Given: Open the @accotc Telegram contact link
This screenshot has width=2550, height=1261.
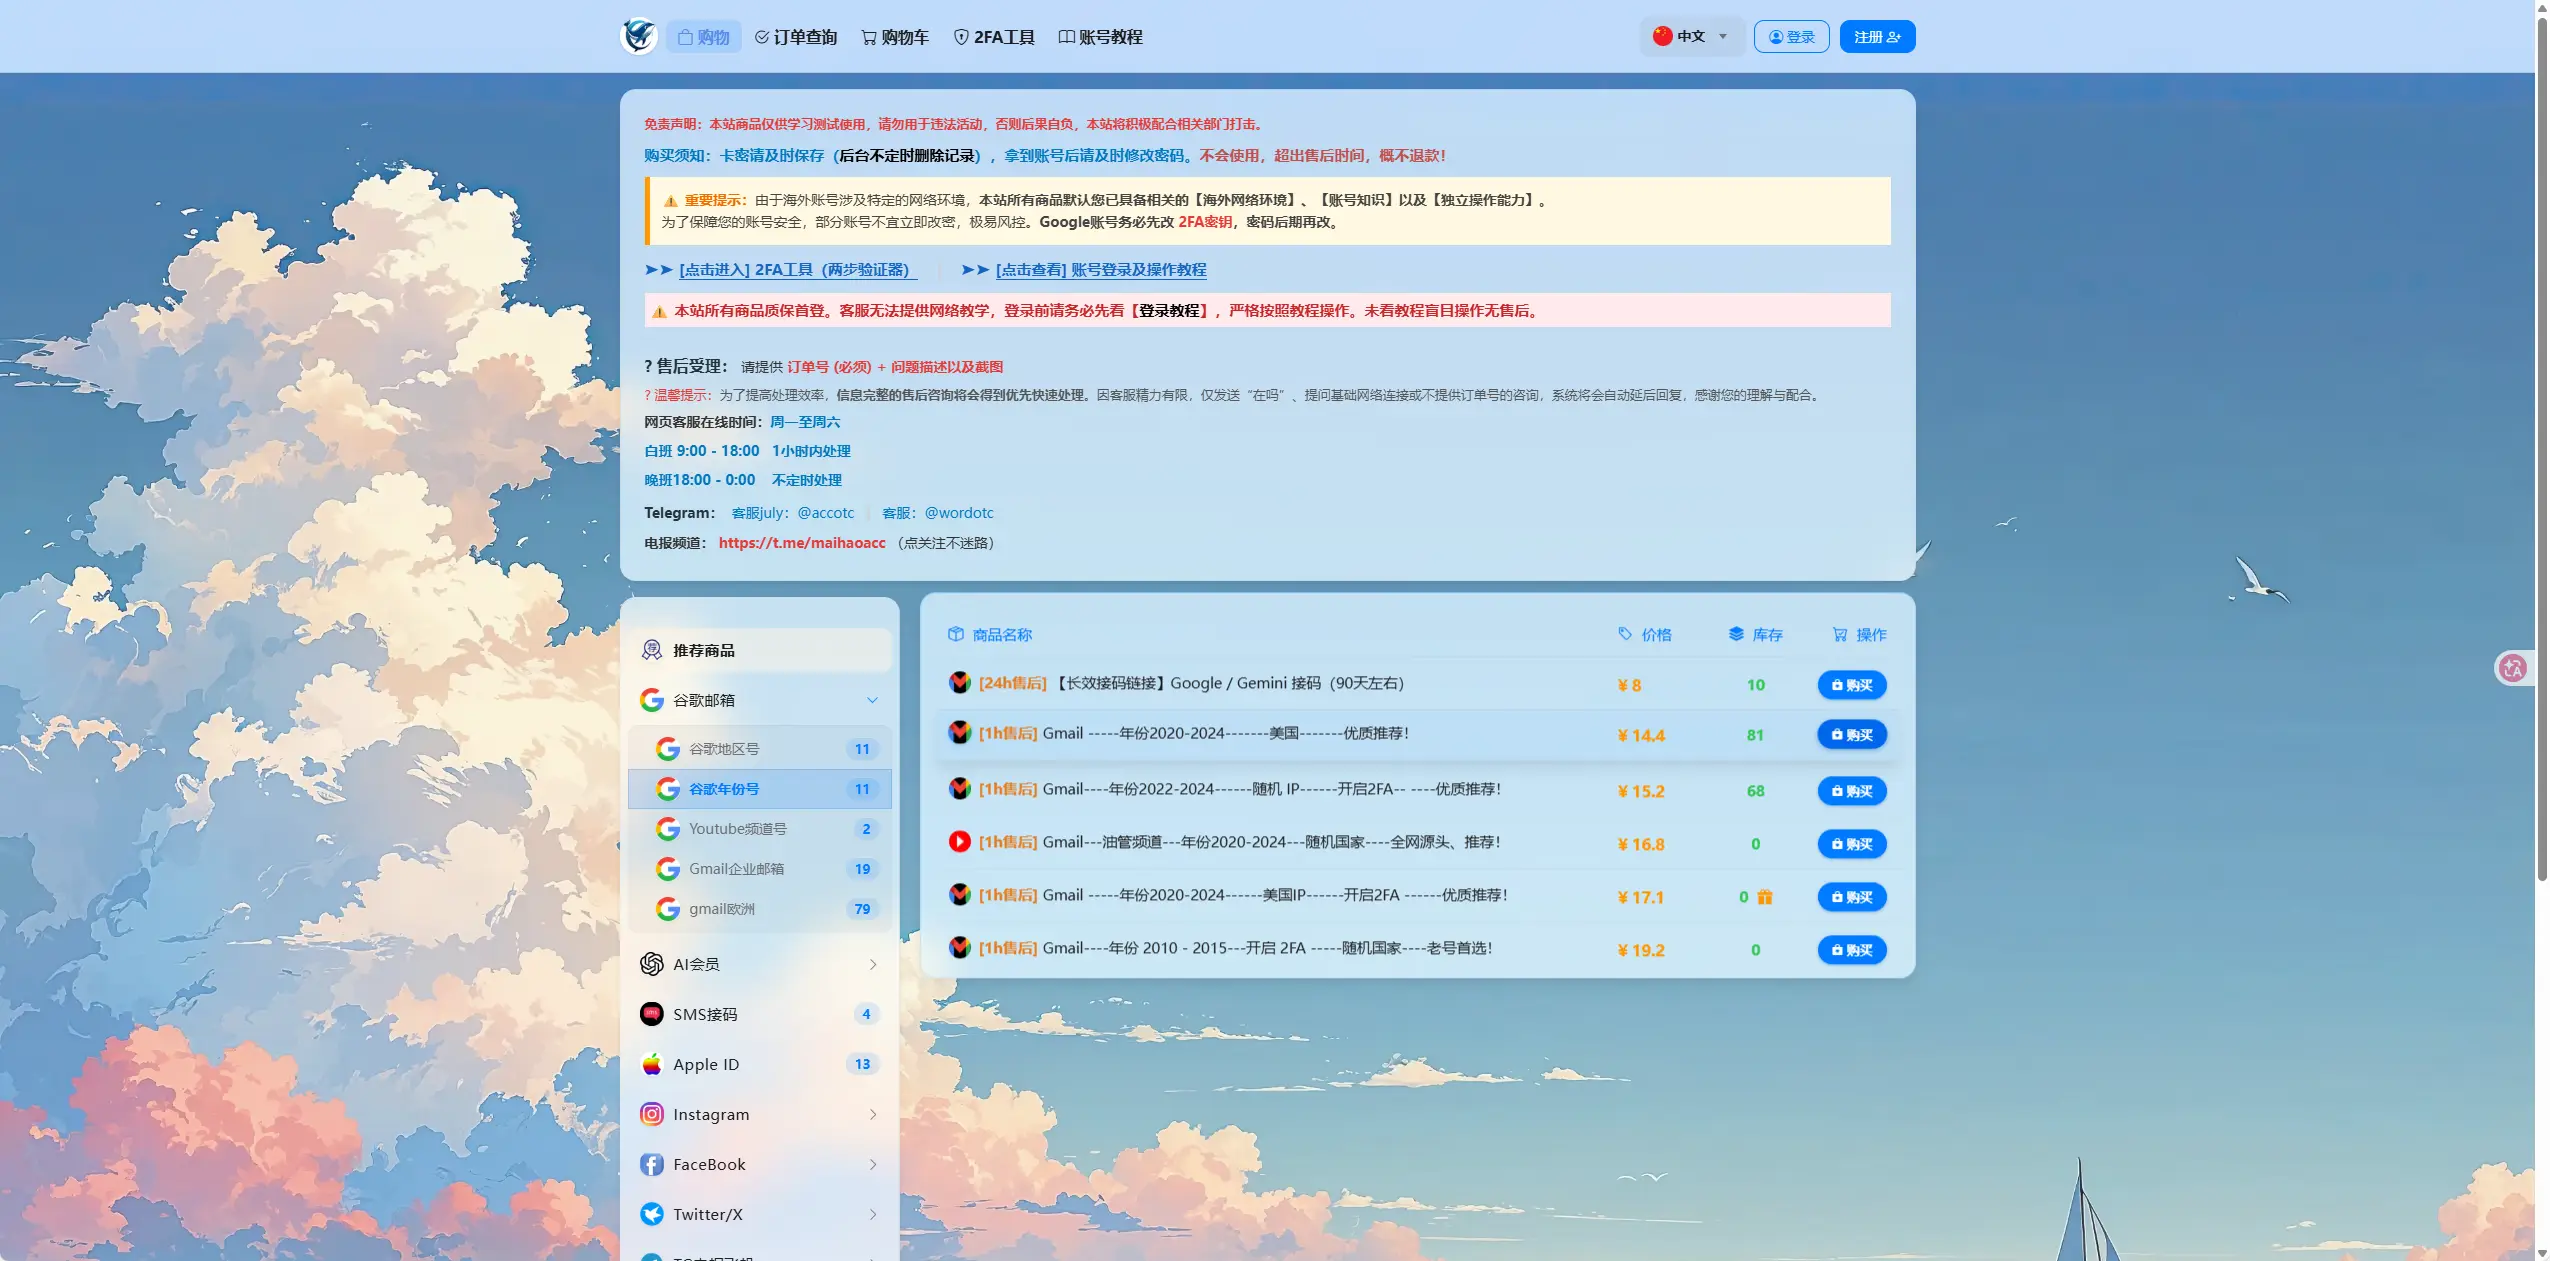Looking at the screenshot, I should [826, 513].
